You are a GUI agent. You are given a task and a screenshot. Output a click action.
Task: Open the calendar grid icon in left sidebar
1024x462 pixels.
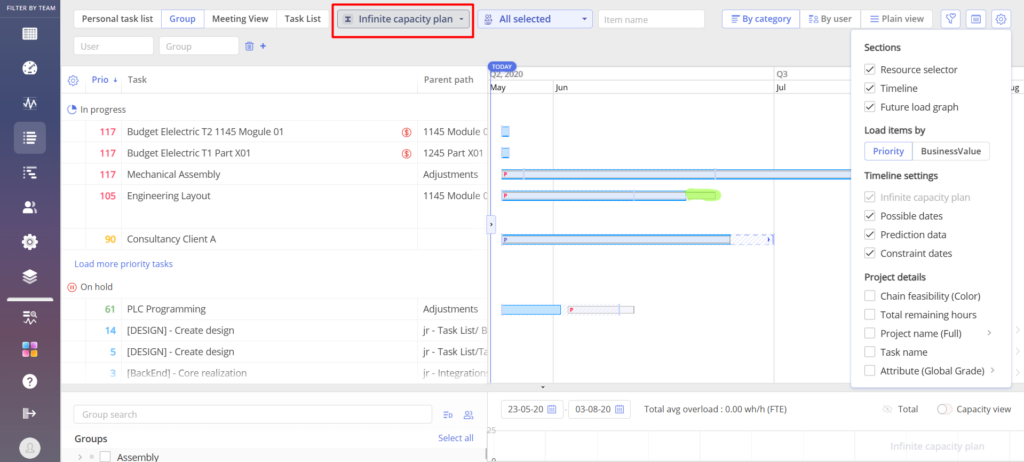30,33
